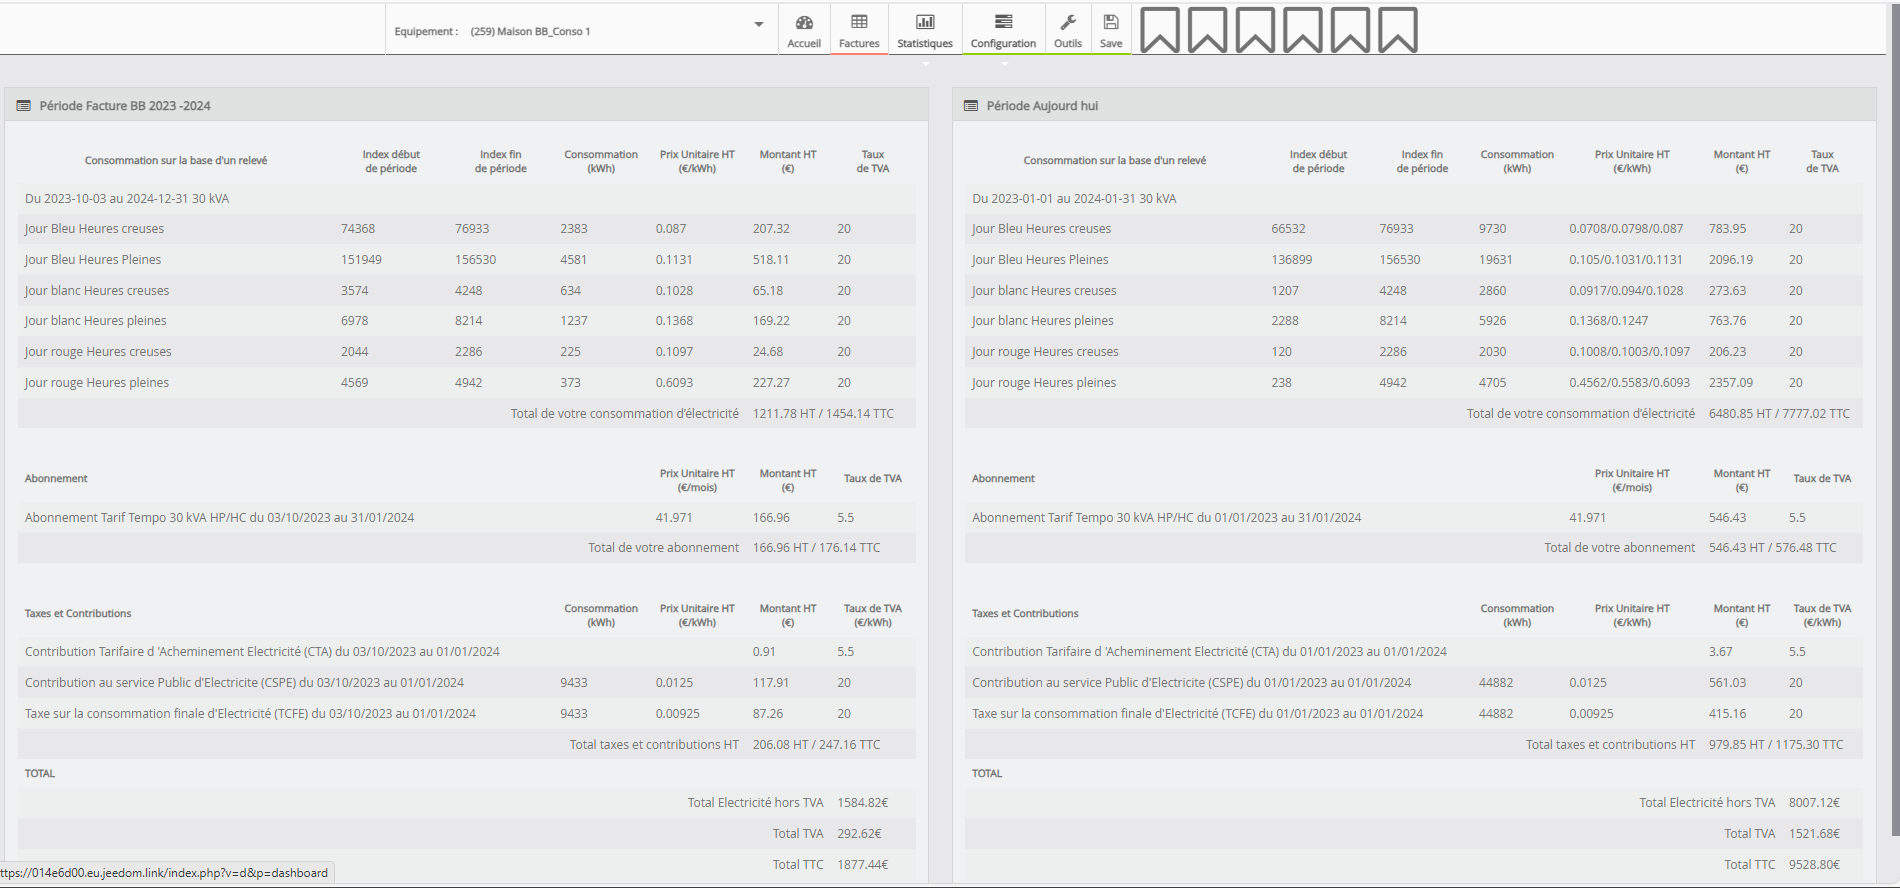Image resolution: width=1900 pixels, height=888 pixels.
Task: Click index début value 66532
Action: [x=1288, y=229]
